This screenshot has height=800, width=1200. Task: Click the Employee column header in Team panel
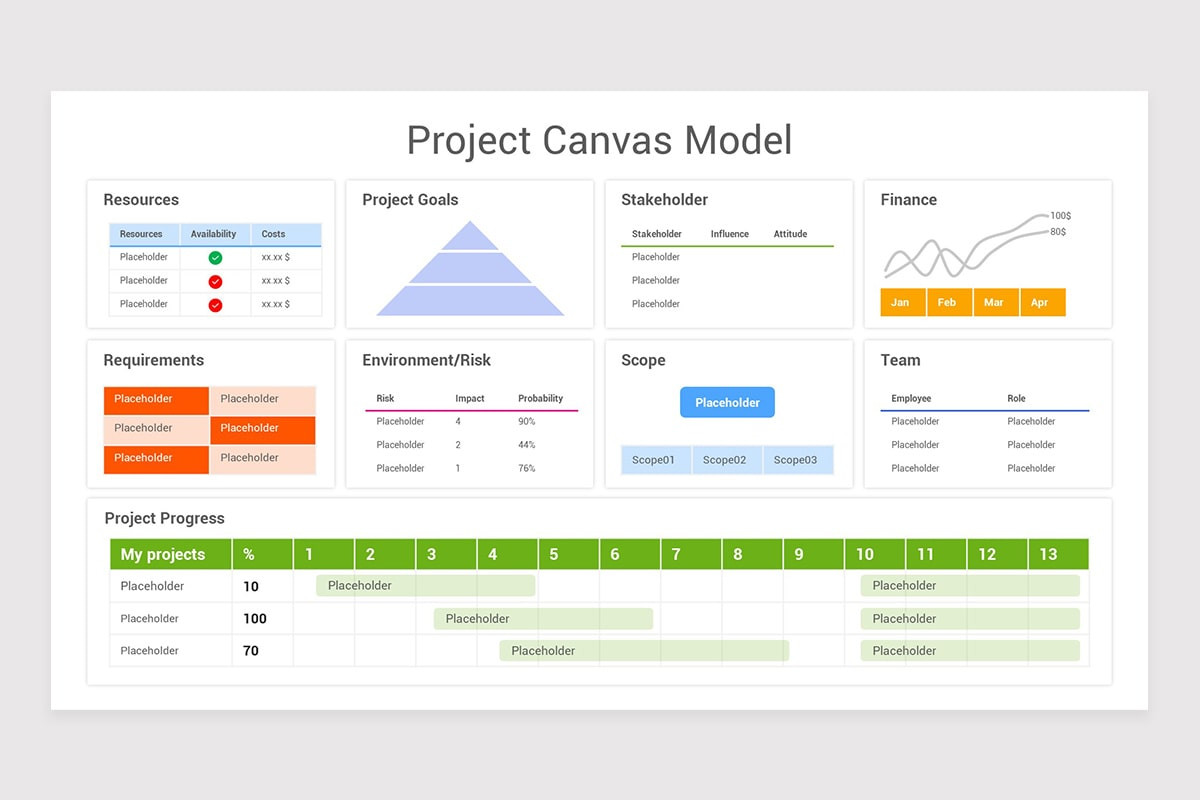click(x=911, y=397)
